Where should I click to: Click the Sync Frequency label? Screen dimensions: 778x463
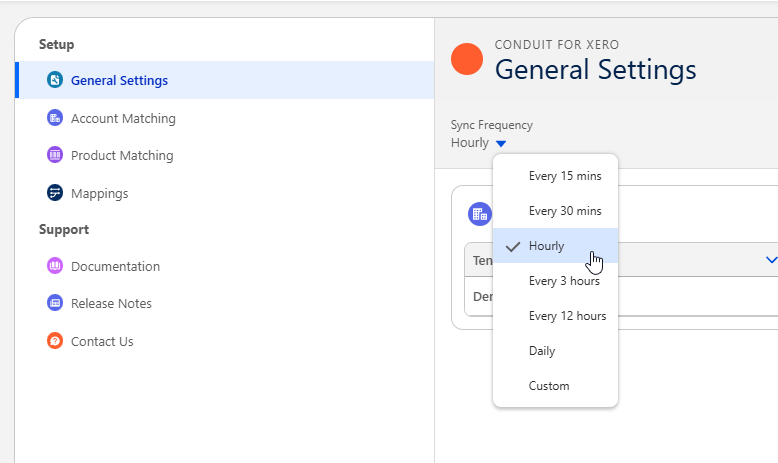pyautogui.click(x=492, y=125)
